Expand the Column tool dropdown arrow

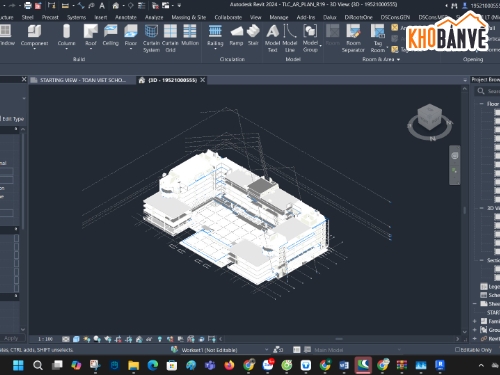click(66, 49)
